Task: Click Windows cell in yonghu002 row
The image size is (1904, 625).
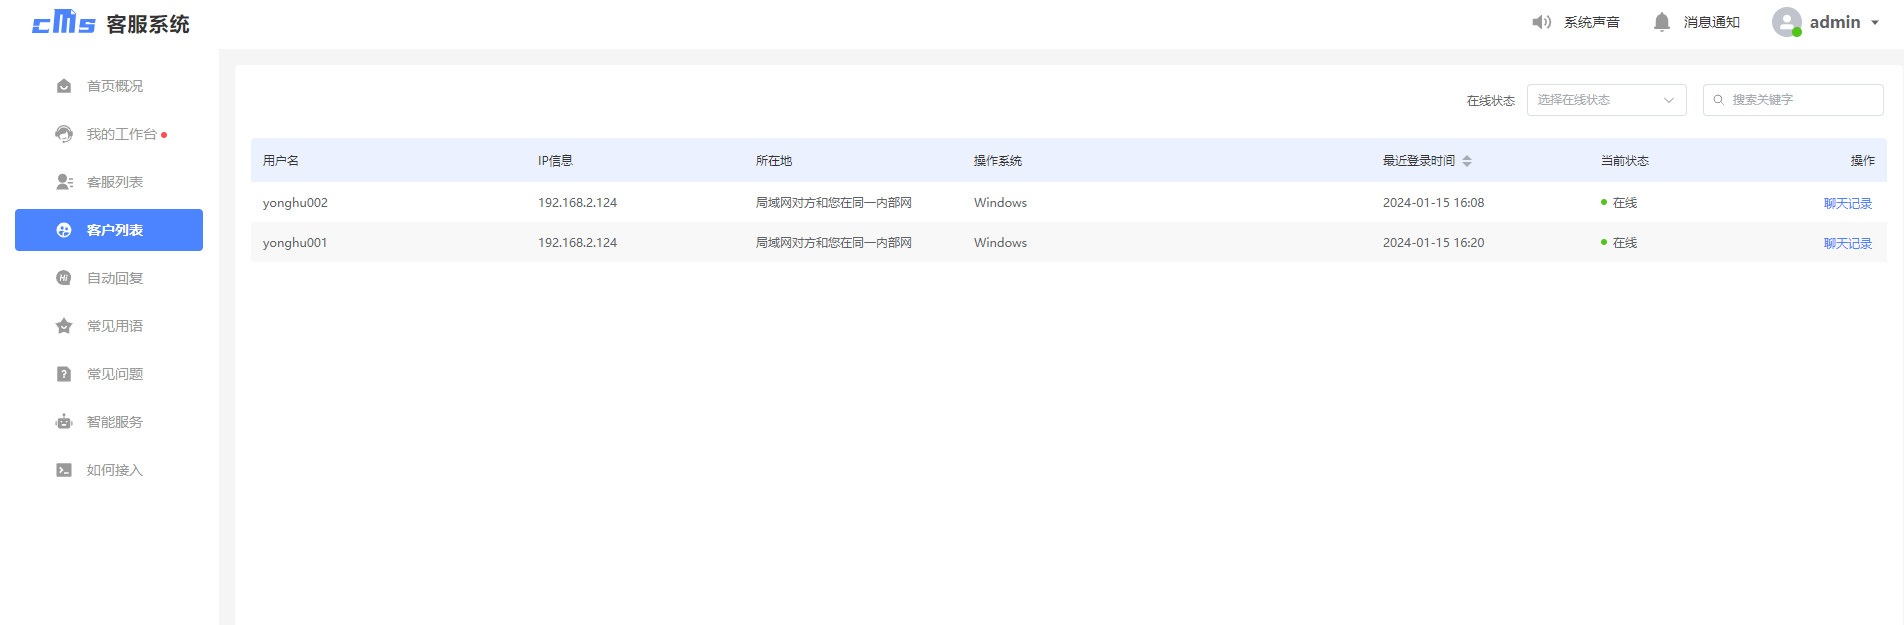Action: pyautogui.click(x=1000, y=203)
